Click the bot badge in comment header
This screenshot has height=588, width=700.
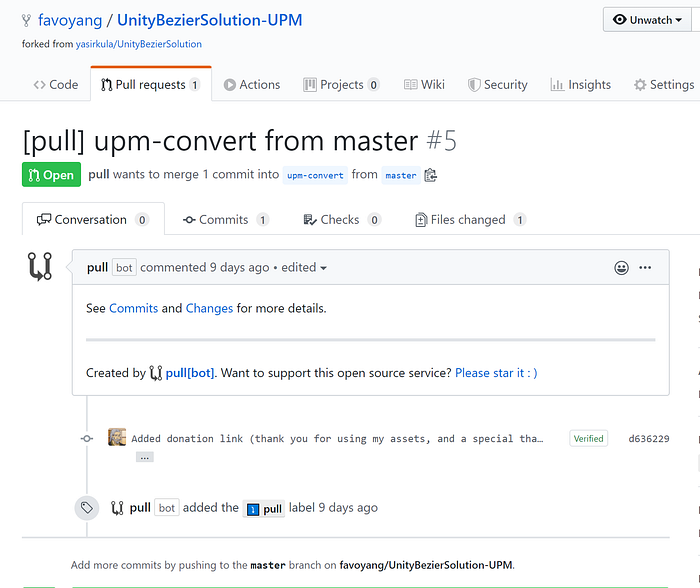point(124,267)
